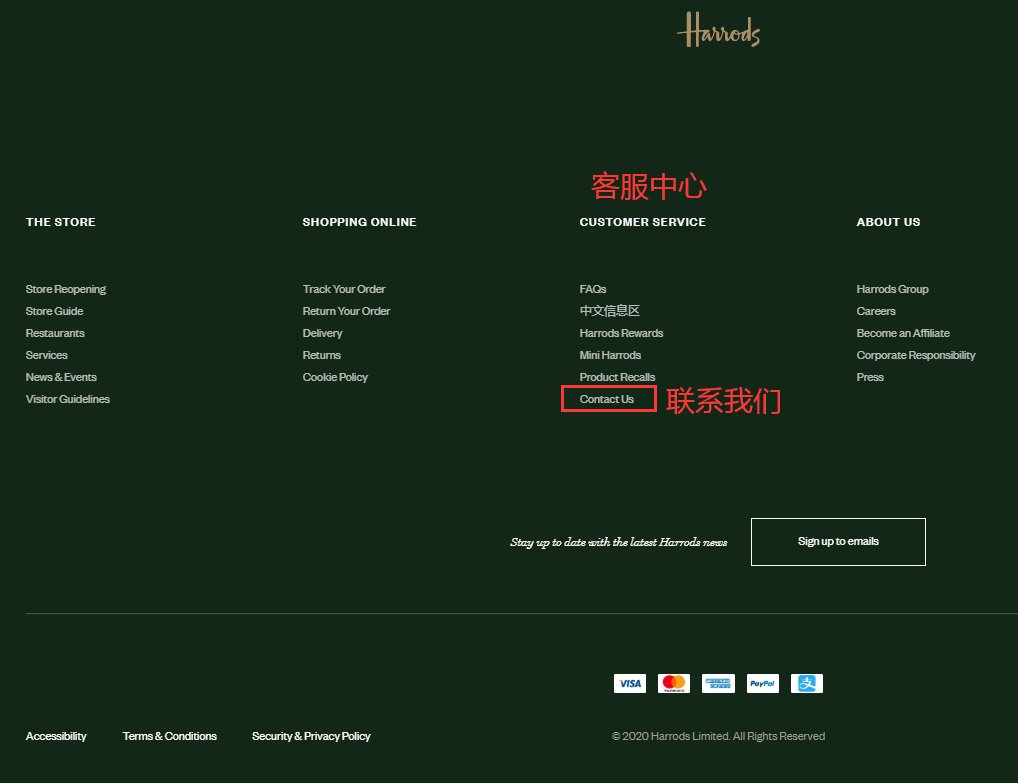The image size is (1018, 783).
Task: Click SHOPPING ONLINE column heading
Action: [x=359, y=222]
